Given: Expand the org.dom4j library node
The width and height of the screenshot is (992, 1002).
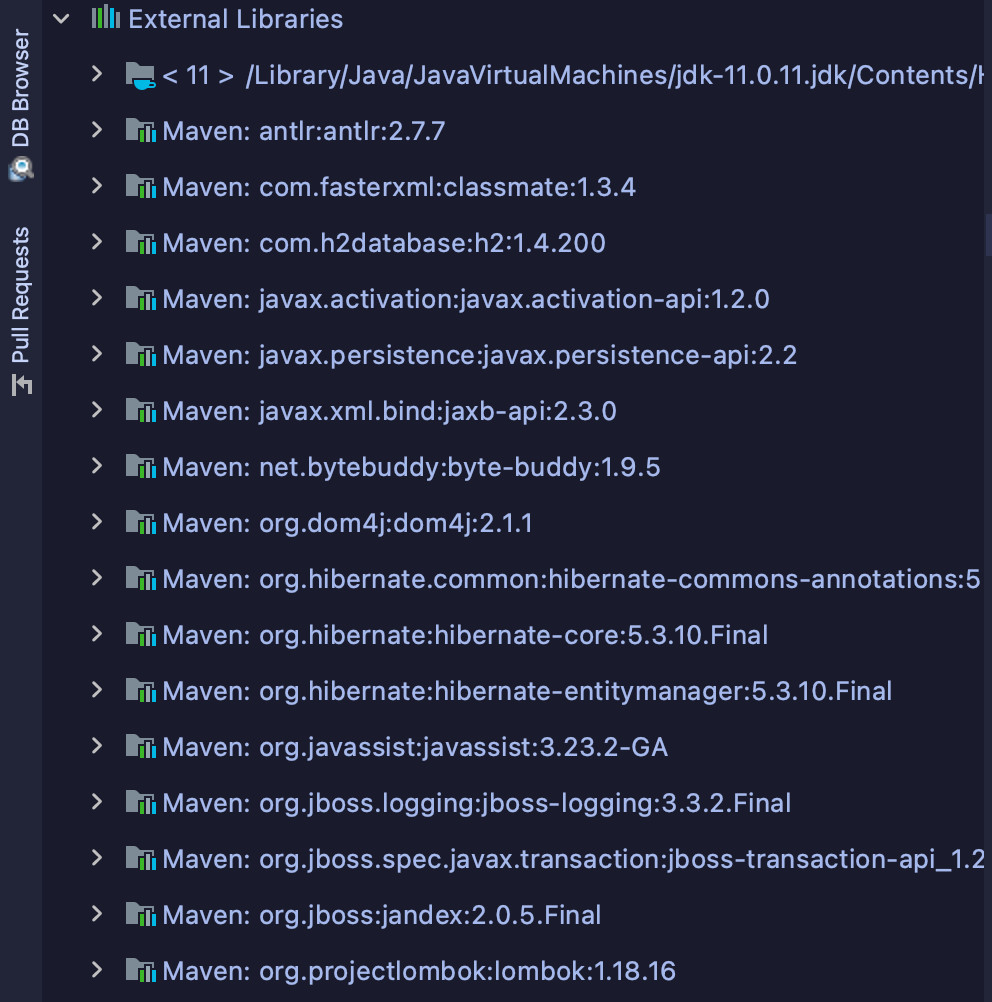Looking at the screenshot, I should pyautogui.click(x=97, y=522).
